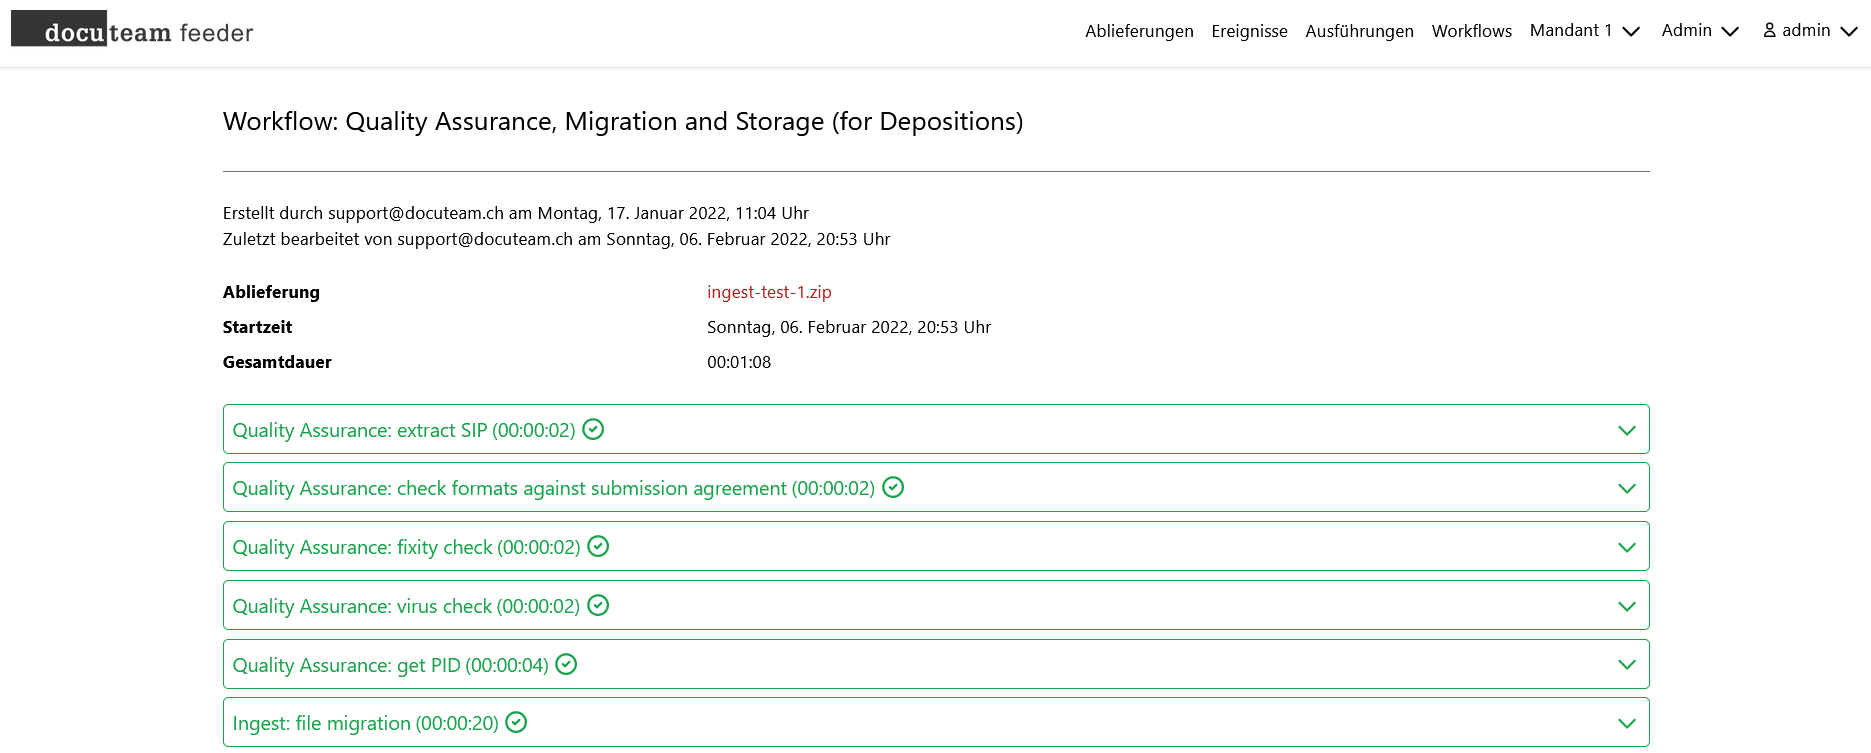Click the extract SIP success checkmark icon
Image resolution: width=1871 pixels, height=753 pixels.
click(593, 429)
